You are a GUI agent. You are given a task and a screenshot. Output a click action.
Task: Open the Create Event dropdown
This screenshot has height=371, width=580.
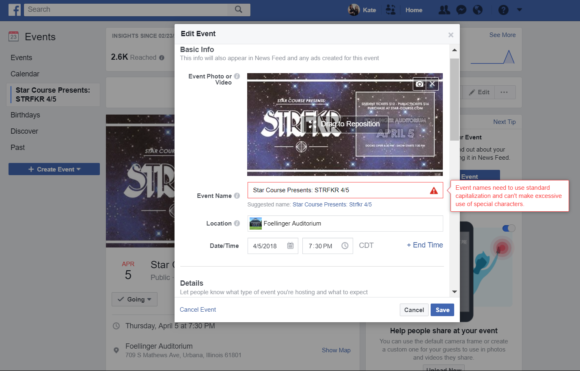(54, 169)
